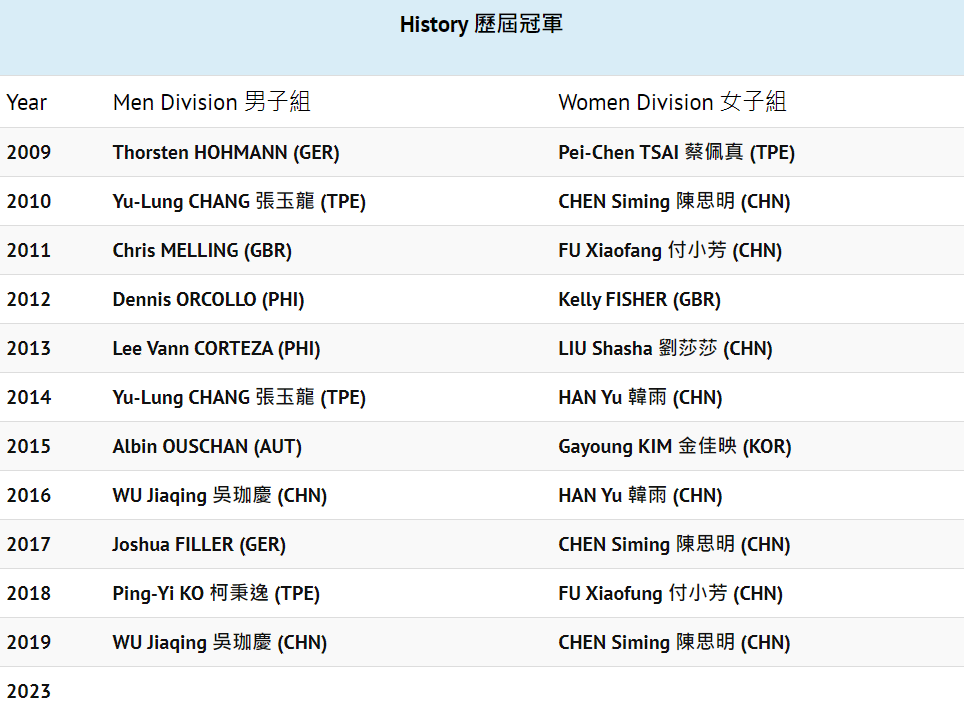Click Lee Vann CORTEZA (PHI) cell

tap(216, 349)
